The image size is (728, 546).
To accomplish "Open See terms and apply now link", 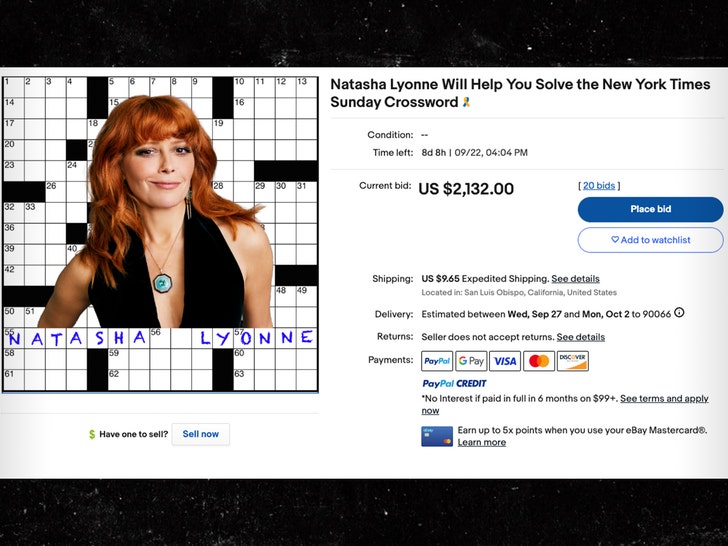I will pyautogui.click(x=664, y=398).
